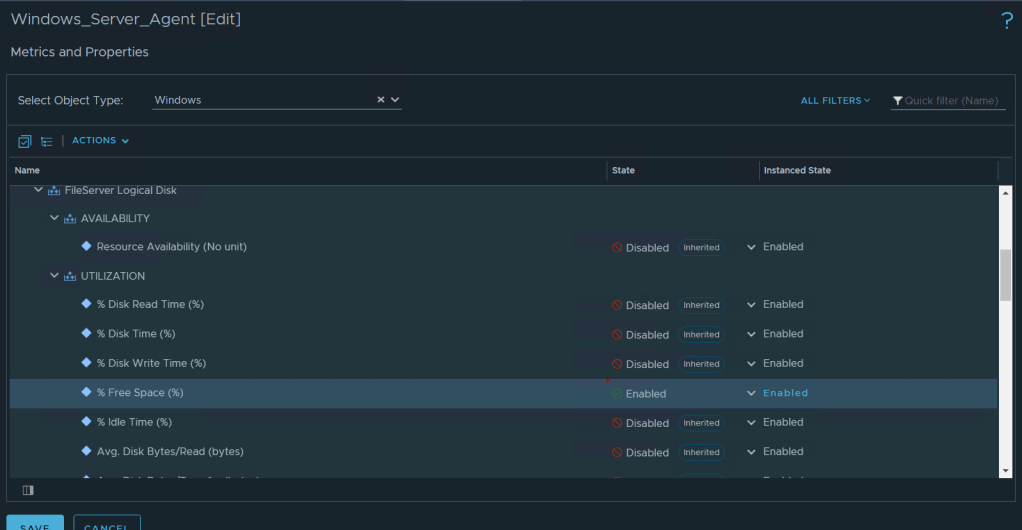
Task: Open the ACTIONS menu
Action: (100, 141)
